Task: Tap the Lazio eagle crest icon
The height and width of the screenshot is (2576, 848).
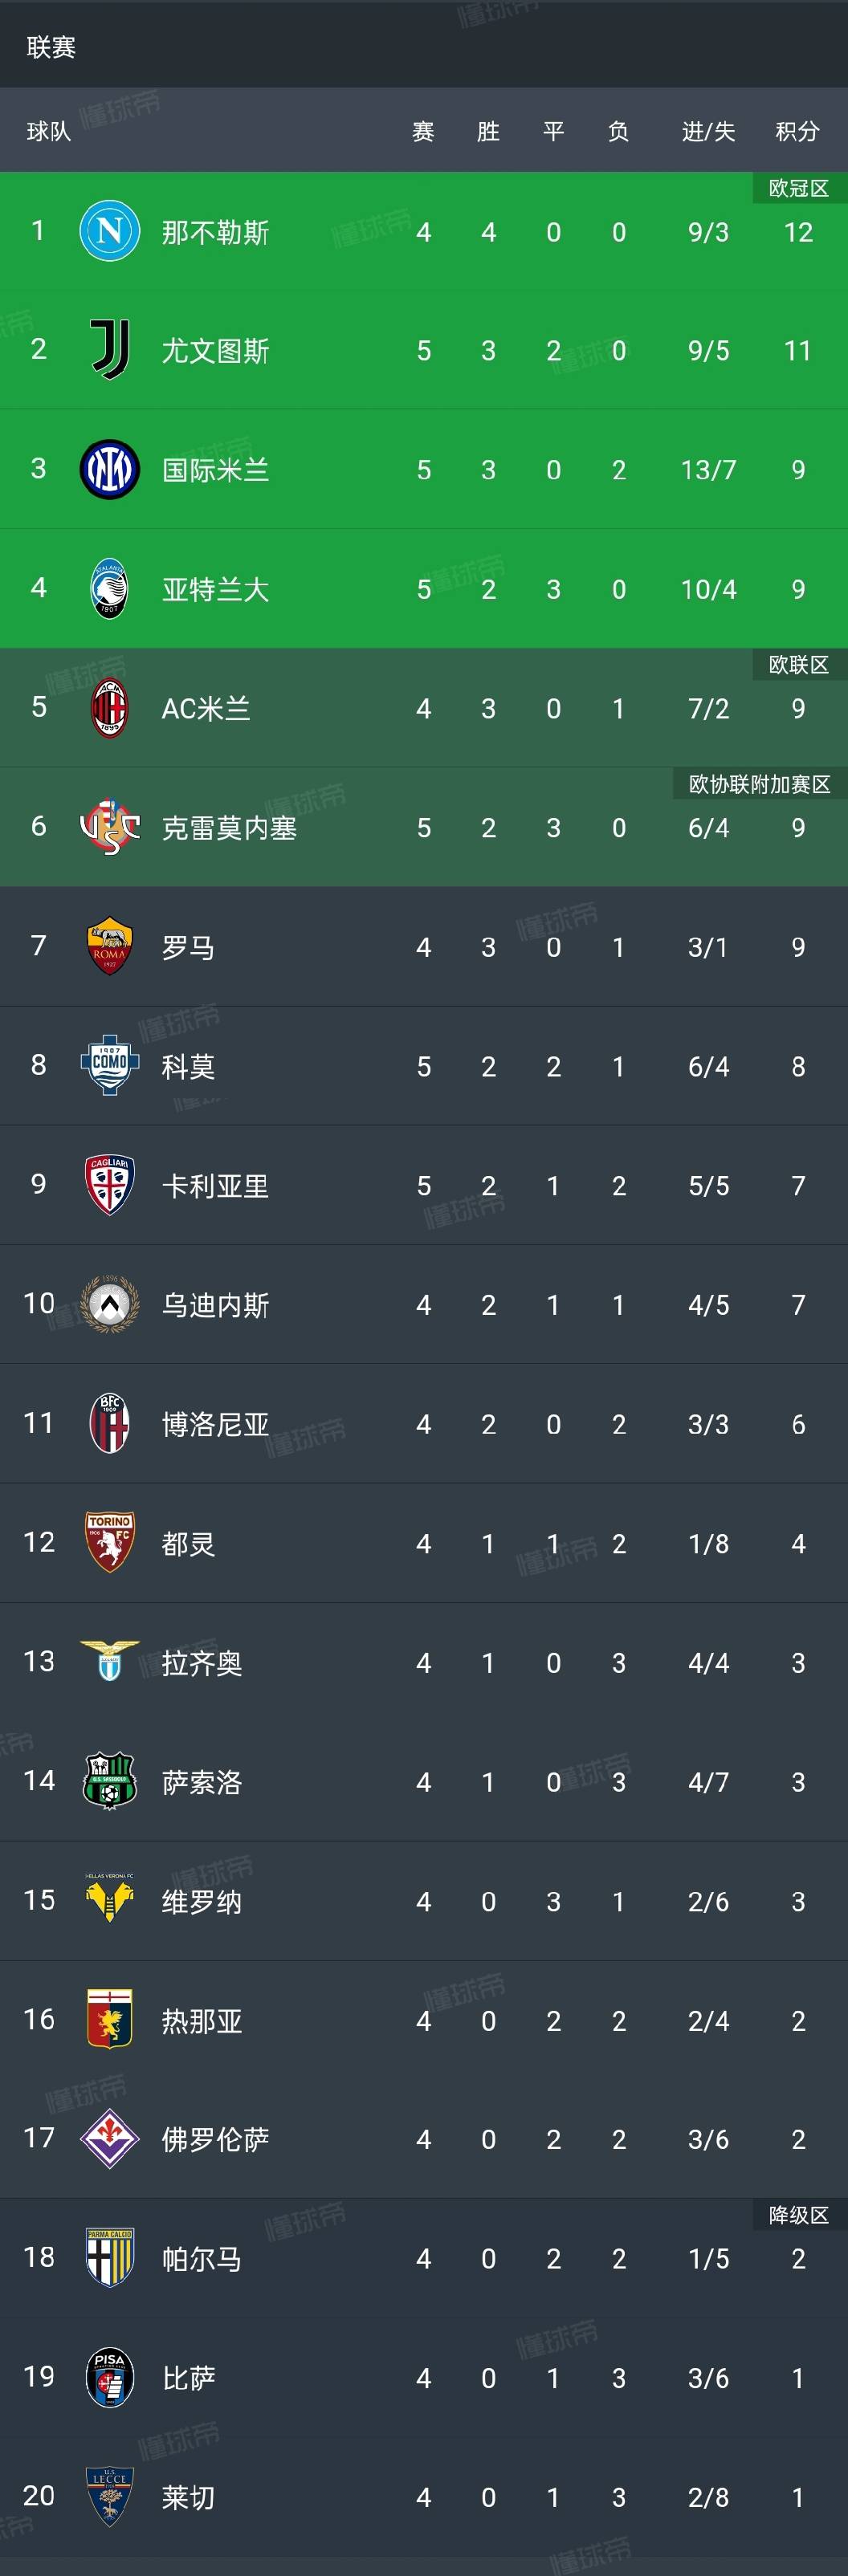Action: pyautogui.click(x=109, y=1661)
